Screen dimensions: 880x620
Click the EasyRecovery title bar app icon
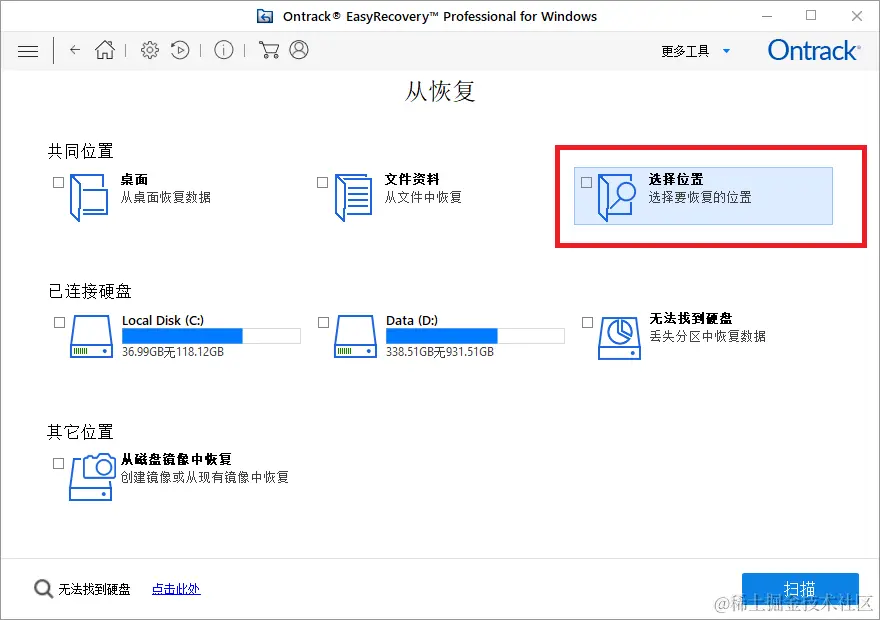point(265,16)
